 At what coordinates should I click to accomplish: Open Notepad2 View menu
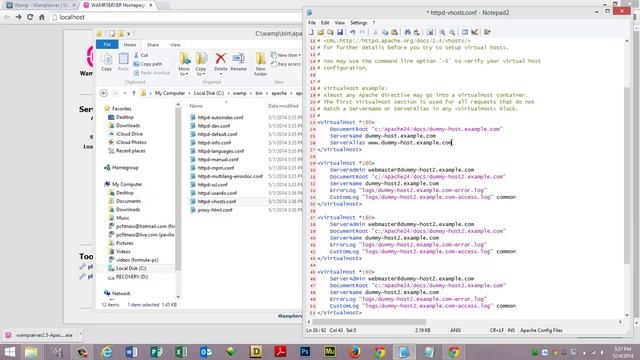tap(340, 23)
